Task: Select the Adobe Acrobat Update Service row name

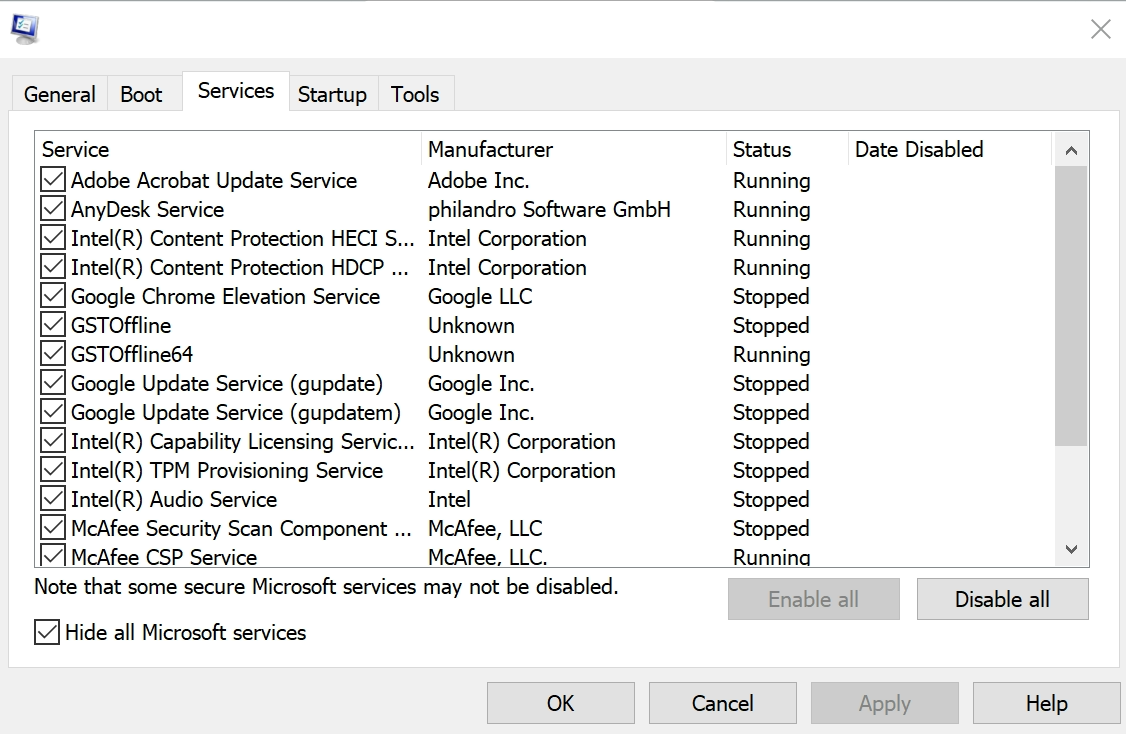Action: 213,180
